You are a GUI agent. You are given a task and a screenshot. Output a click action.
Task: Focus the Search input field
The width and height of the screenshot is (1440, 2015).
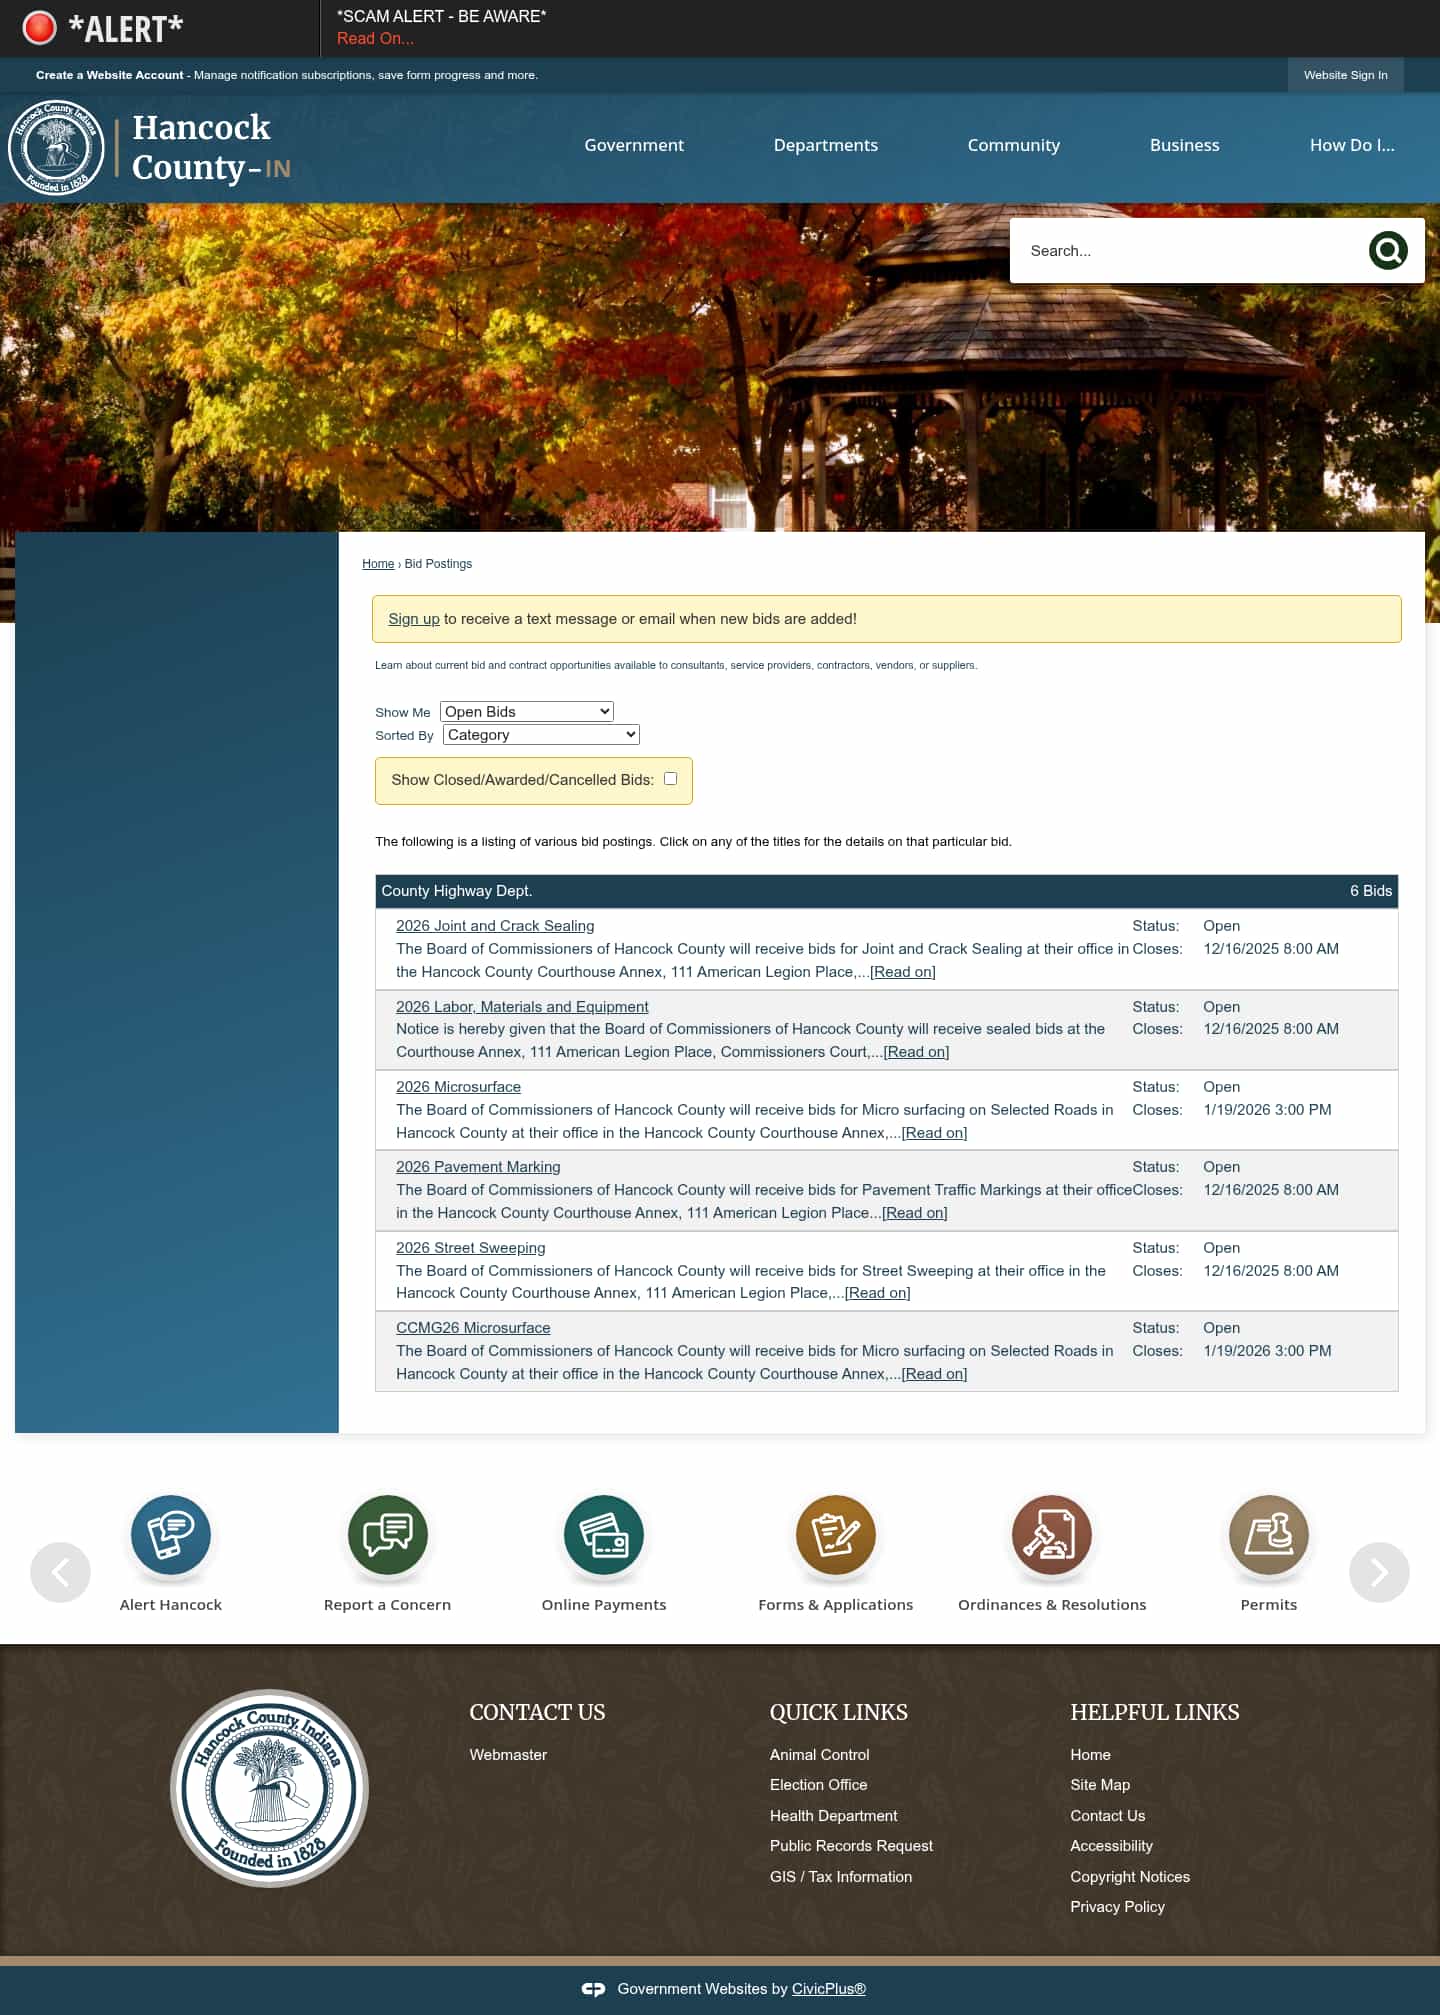[x=1190, y=251]
